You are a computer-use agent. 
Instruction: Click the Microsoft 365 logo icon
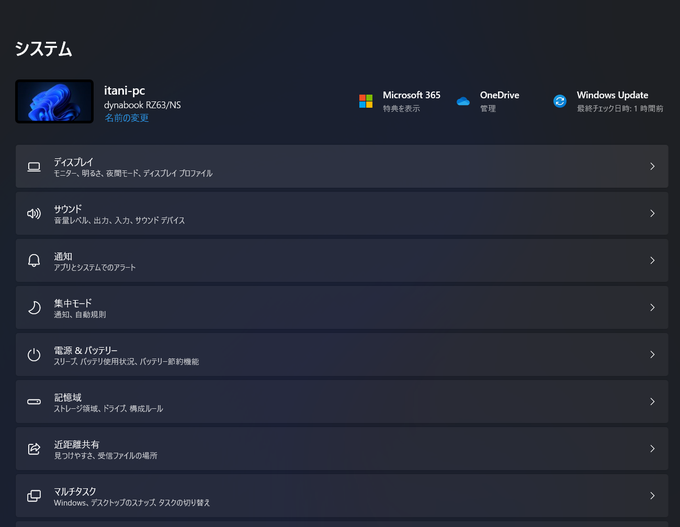pyautogui.click(x=366, y=101)
